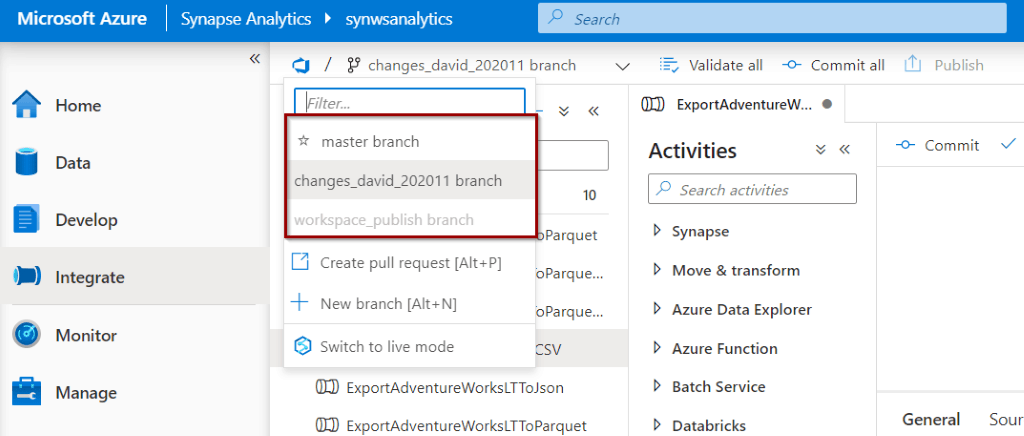Viewport: 1024px width, 436px height.
Task: Expand the Move & transform group
Action: click(x=657, y=270)
